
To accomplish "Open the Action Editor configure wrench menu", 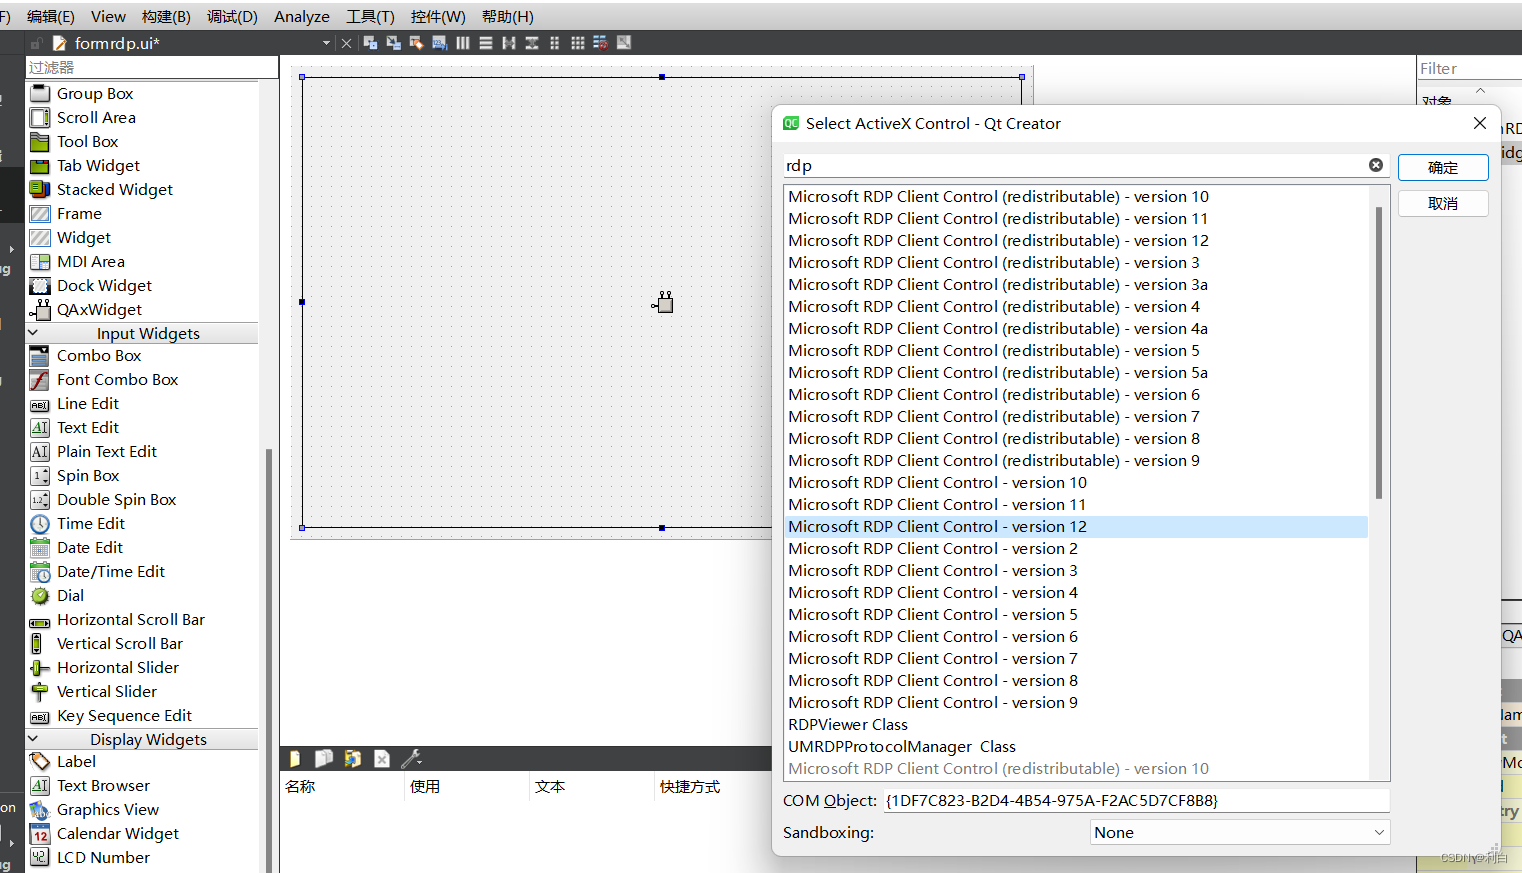I will point(411,759).
